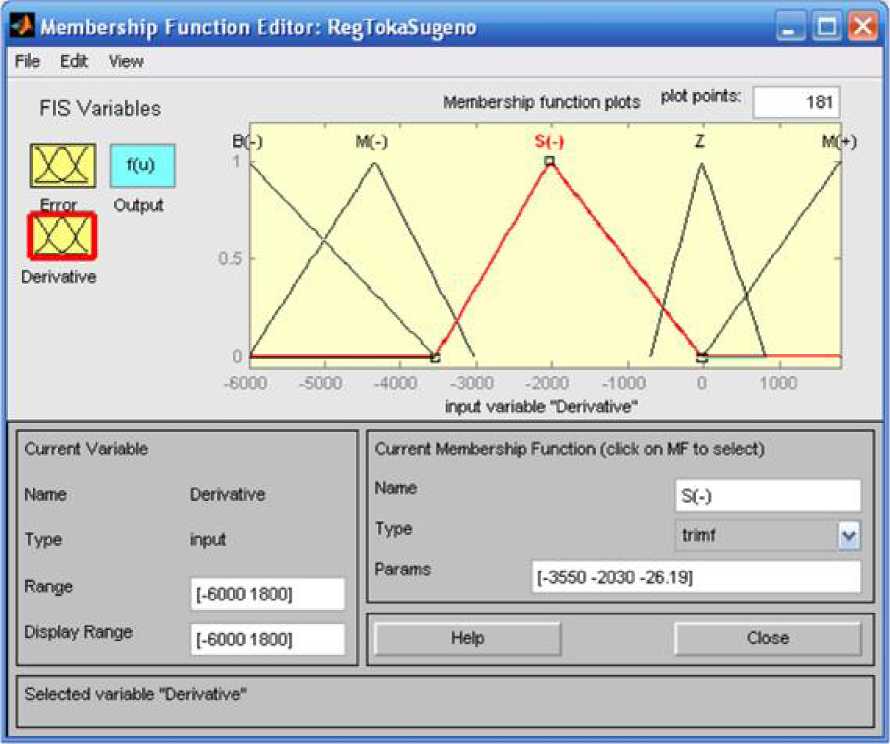The image size is (890, 744).
Task: Click S(-) left foot handle near -3500
Action: point(435,357)
